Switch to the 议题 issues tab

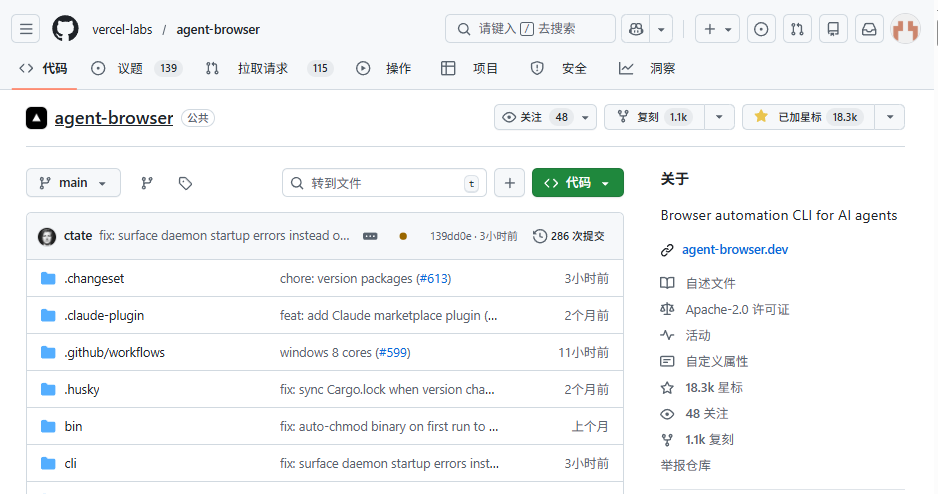pos(136,68)
